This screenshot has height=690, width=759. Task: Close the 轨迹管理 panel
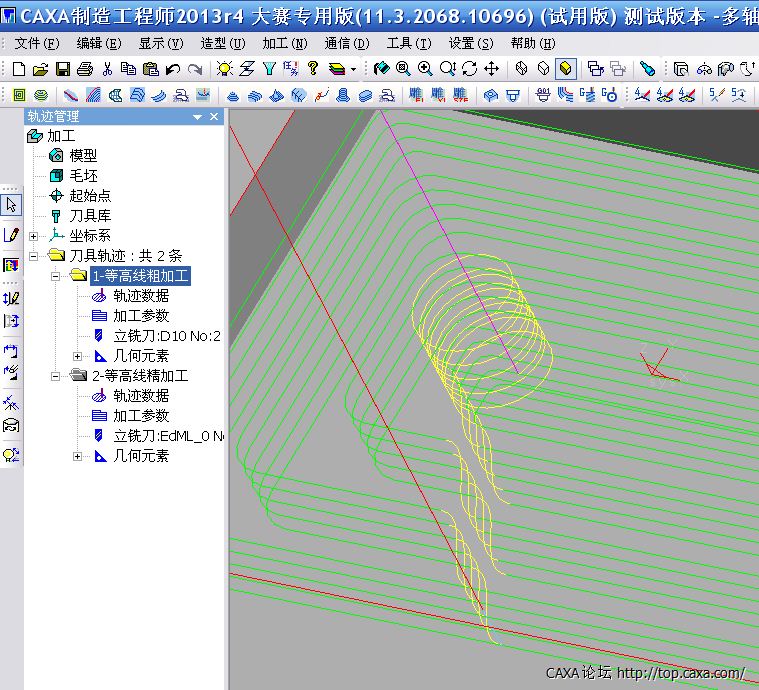tap(215, 117)
